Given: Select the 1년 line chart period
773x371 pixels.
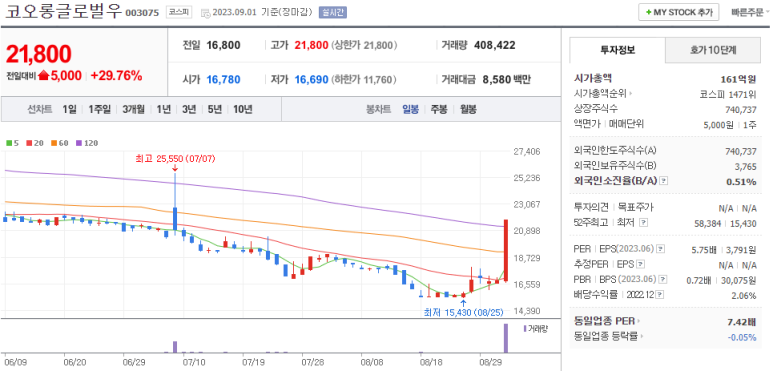Looking at the screenshot, I should coord(163,109).
